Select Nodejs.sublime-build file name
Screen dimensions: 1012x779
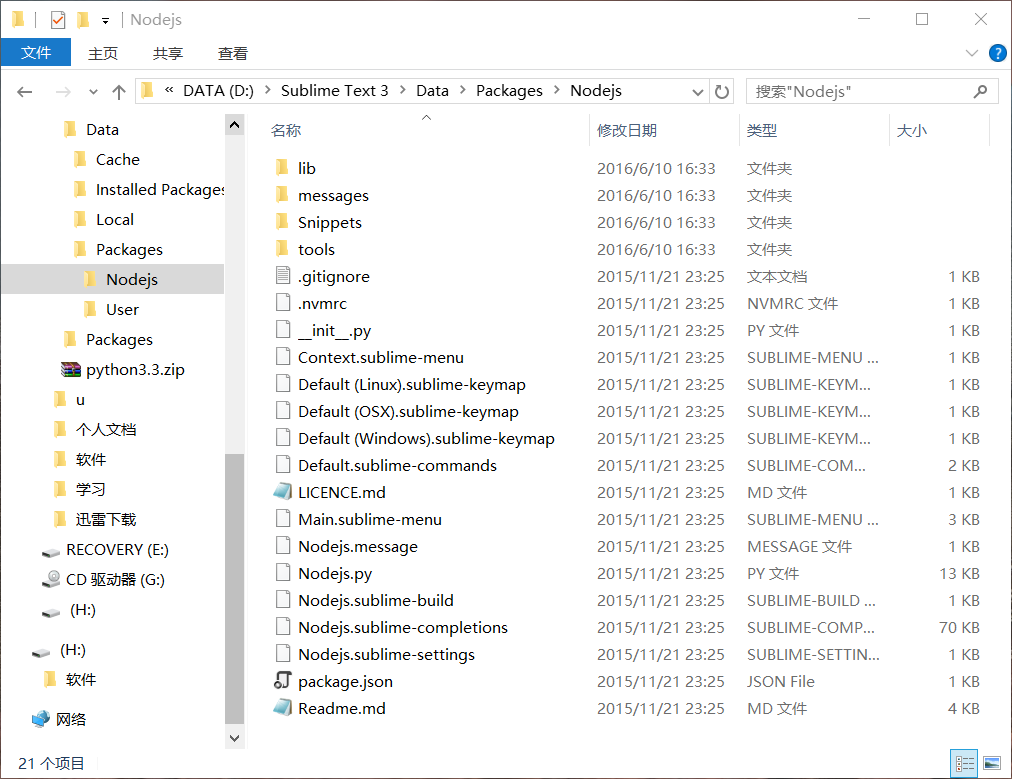coord(376,600)
